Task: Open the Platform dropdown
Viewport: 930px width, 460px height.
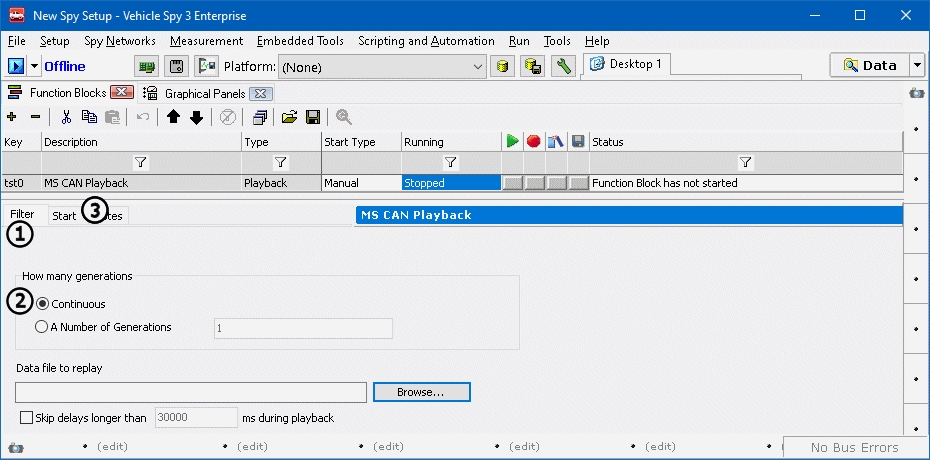Action: (477, 67)
